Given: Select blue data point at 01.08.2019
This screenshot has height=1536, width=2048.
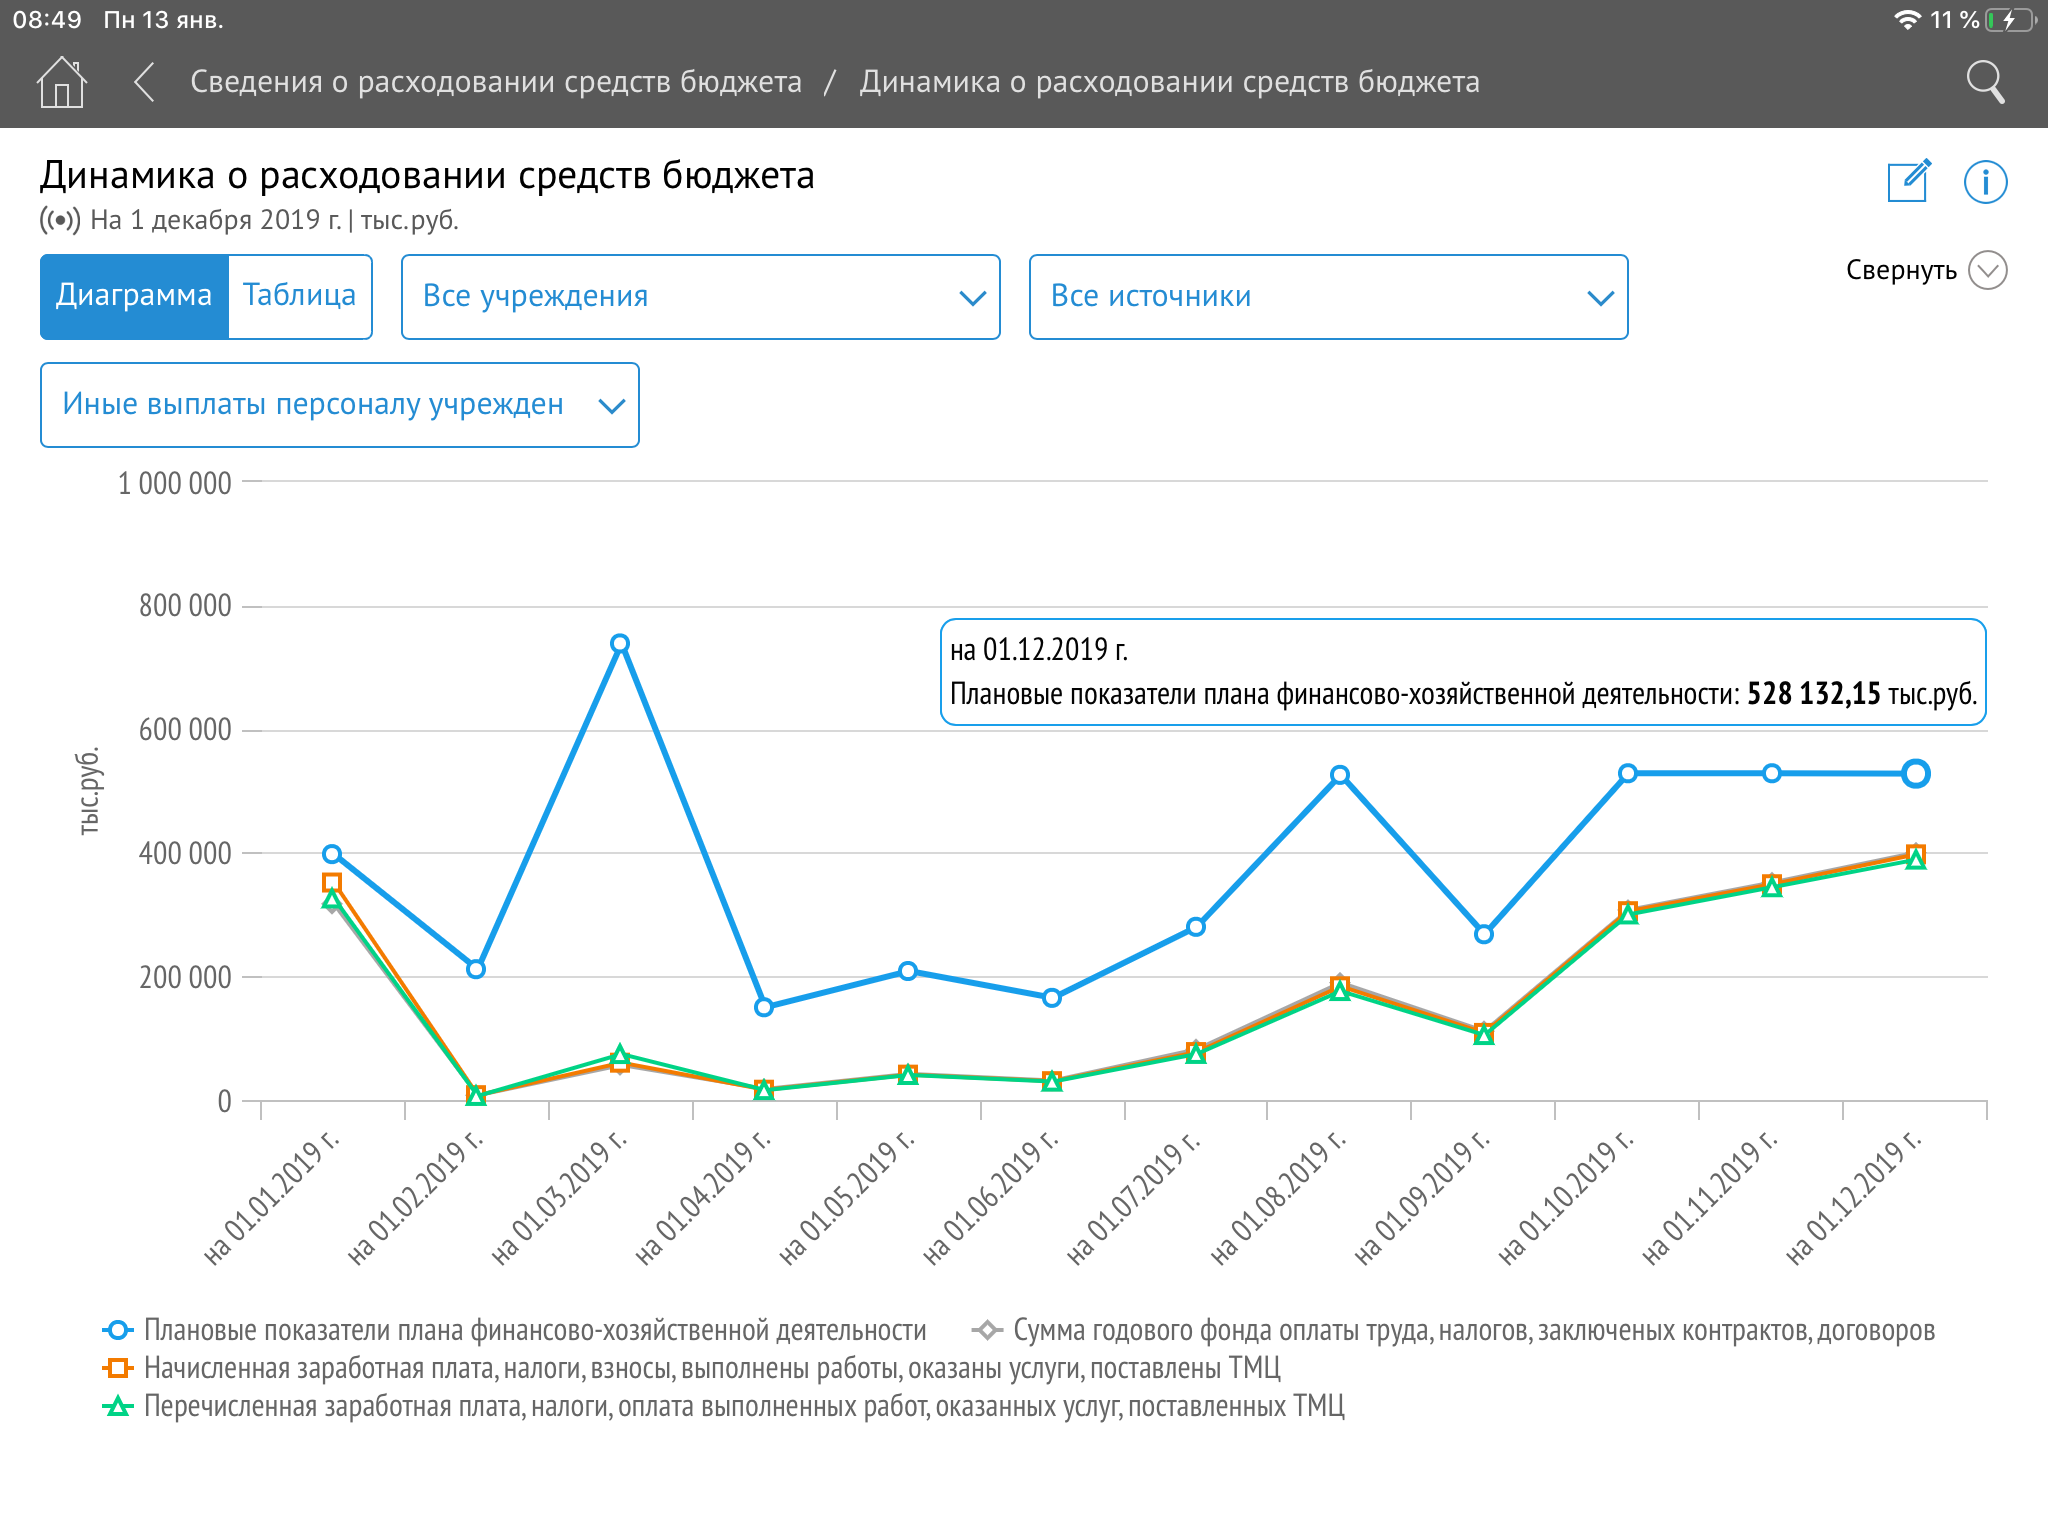Looking at the screenshot, I should point(1340,775).
